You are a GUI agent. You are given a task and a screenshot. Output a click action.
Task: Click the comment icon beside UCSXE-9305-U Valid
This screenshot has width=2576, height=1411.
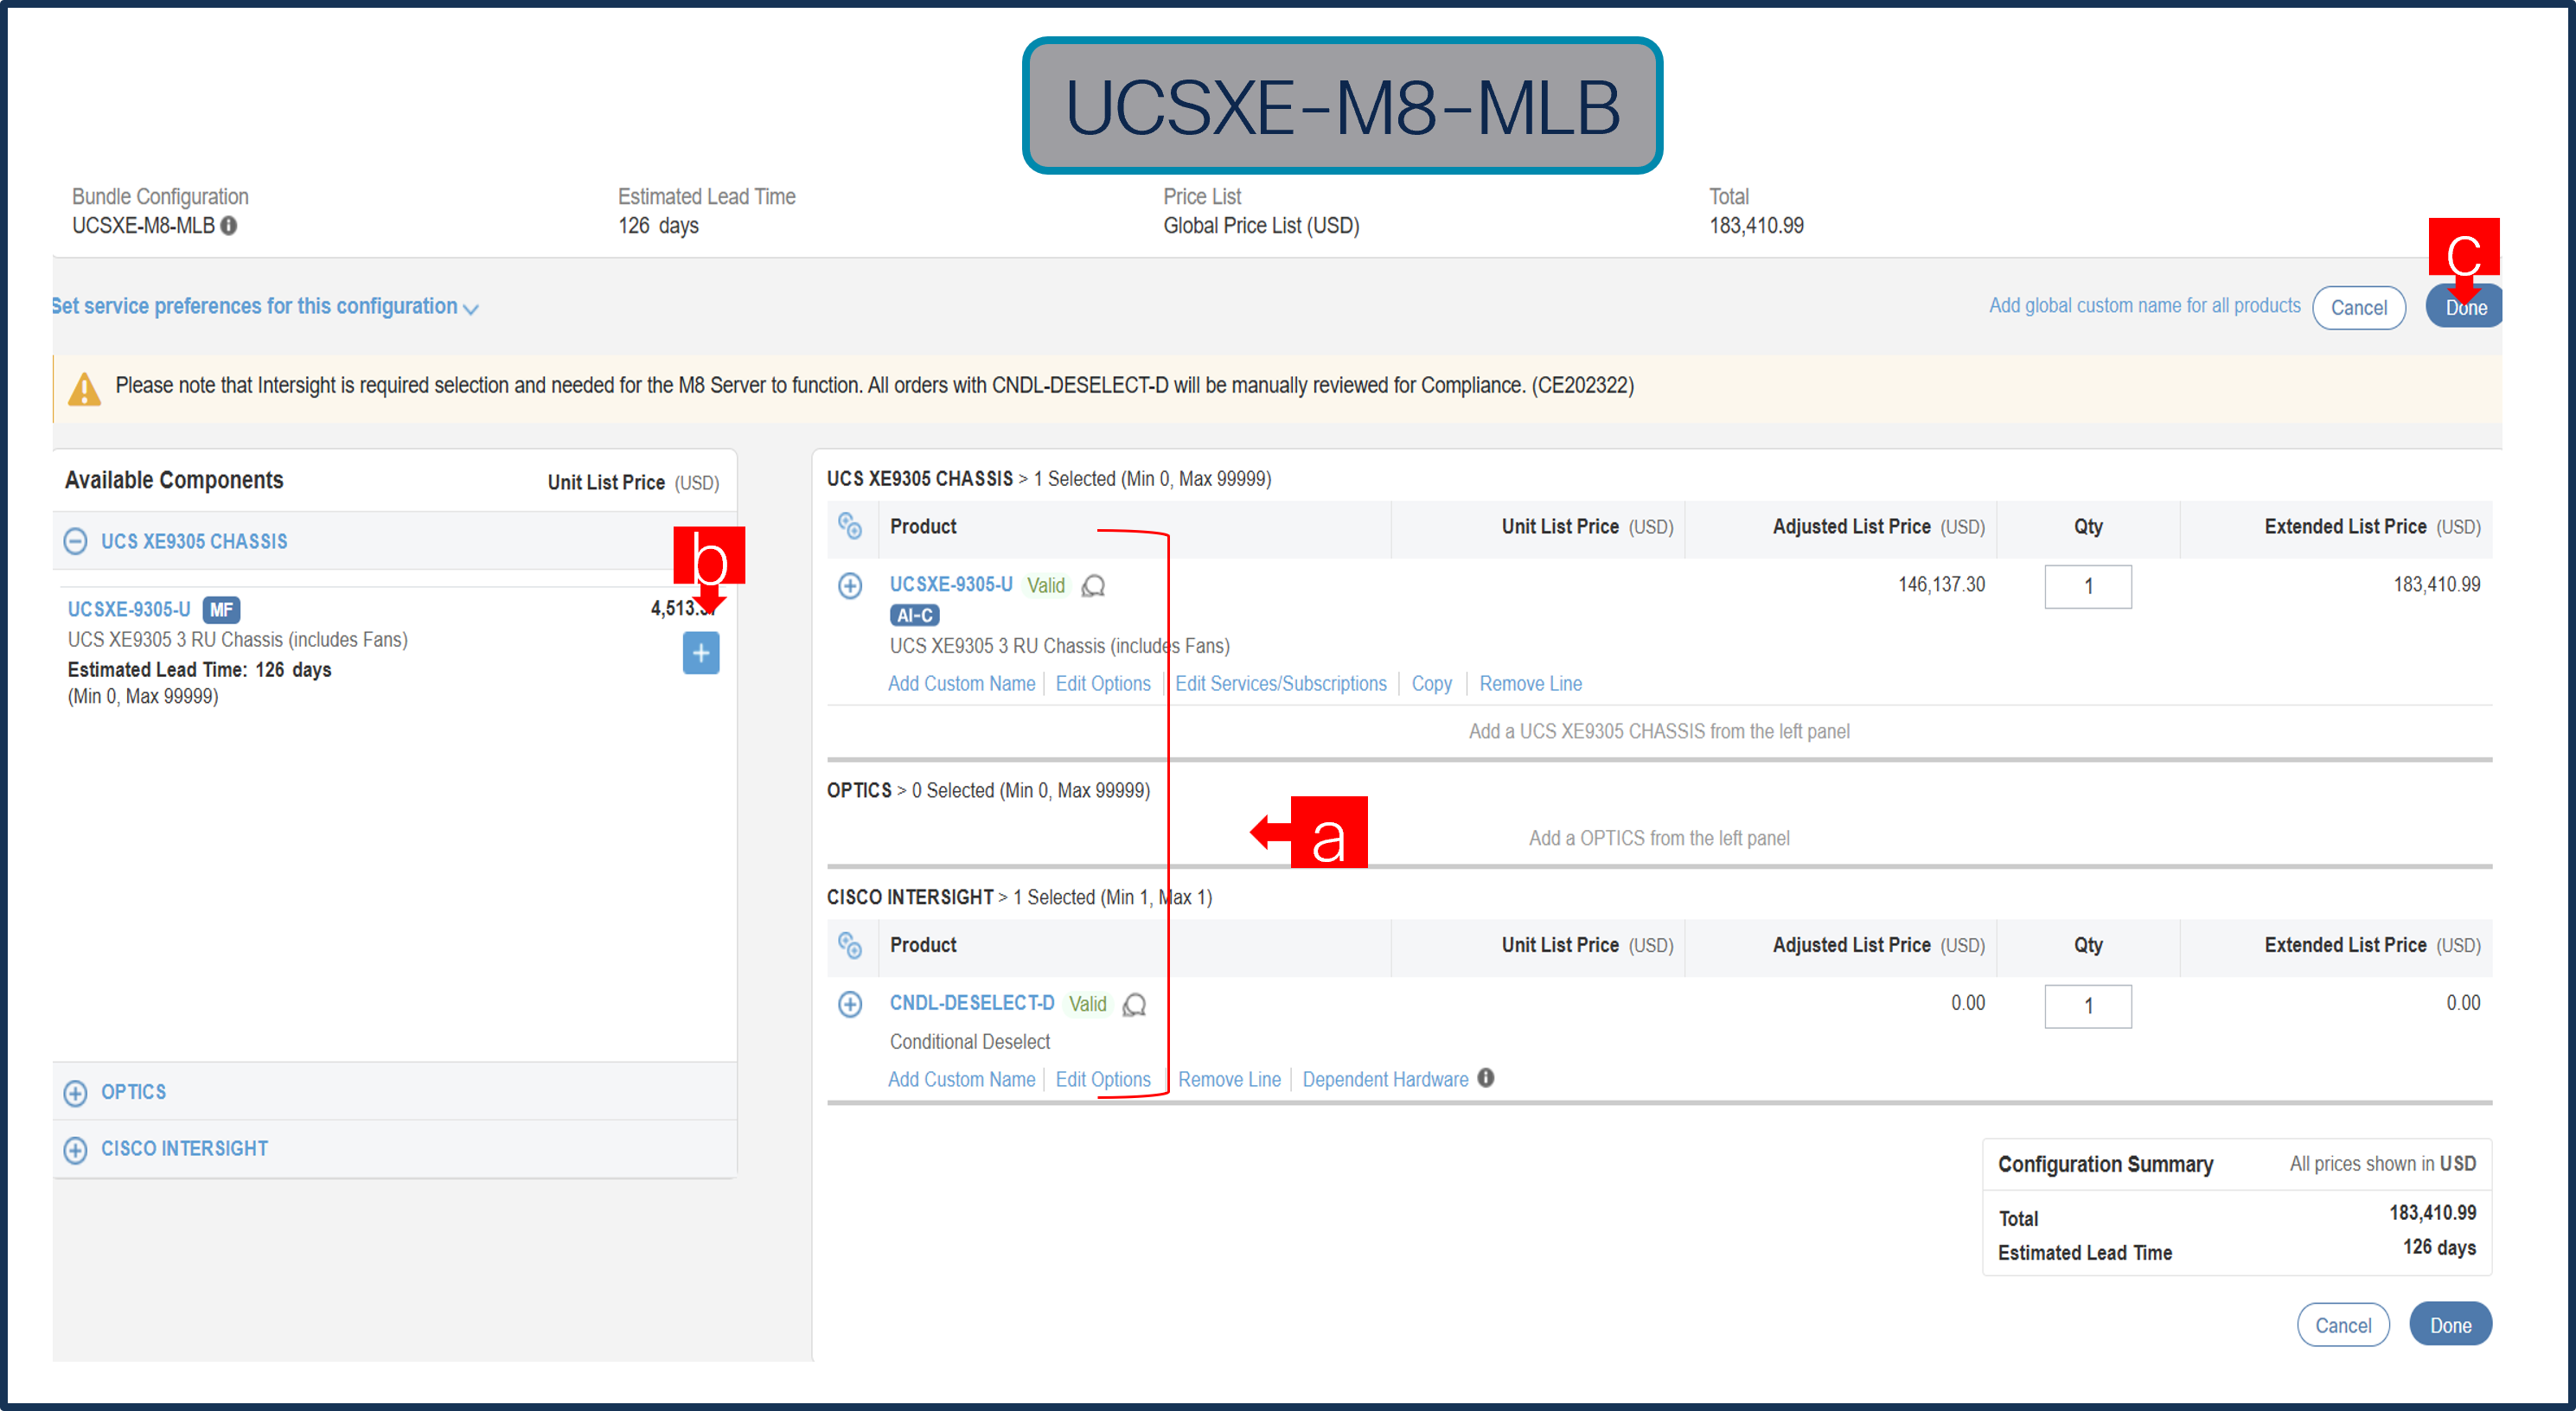[1094, 586]
